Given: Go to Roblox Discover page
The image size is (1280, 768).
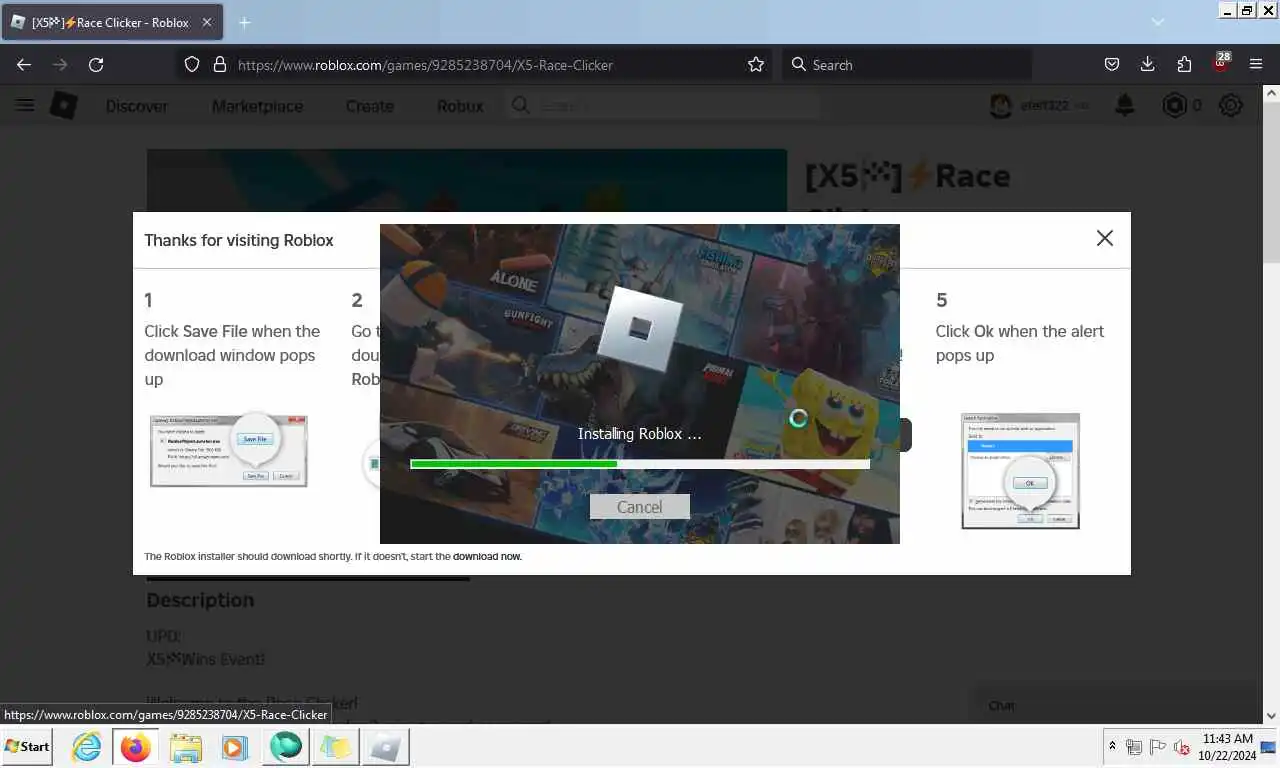Looking at the screenshot, I should pos(137,106).
